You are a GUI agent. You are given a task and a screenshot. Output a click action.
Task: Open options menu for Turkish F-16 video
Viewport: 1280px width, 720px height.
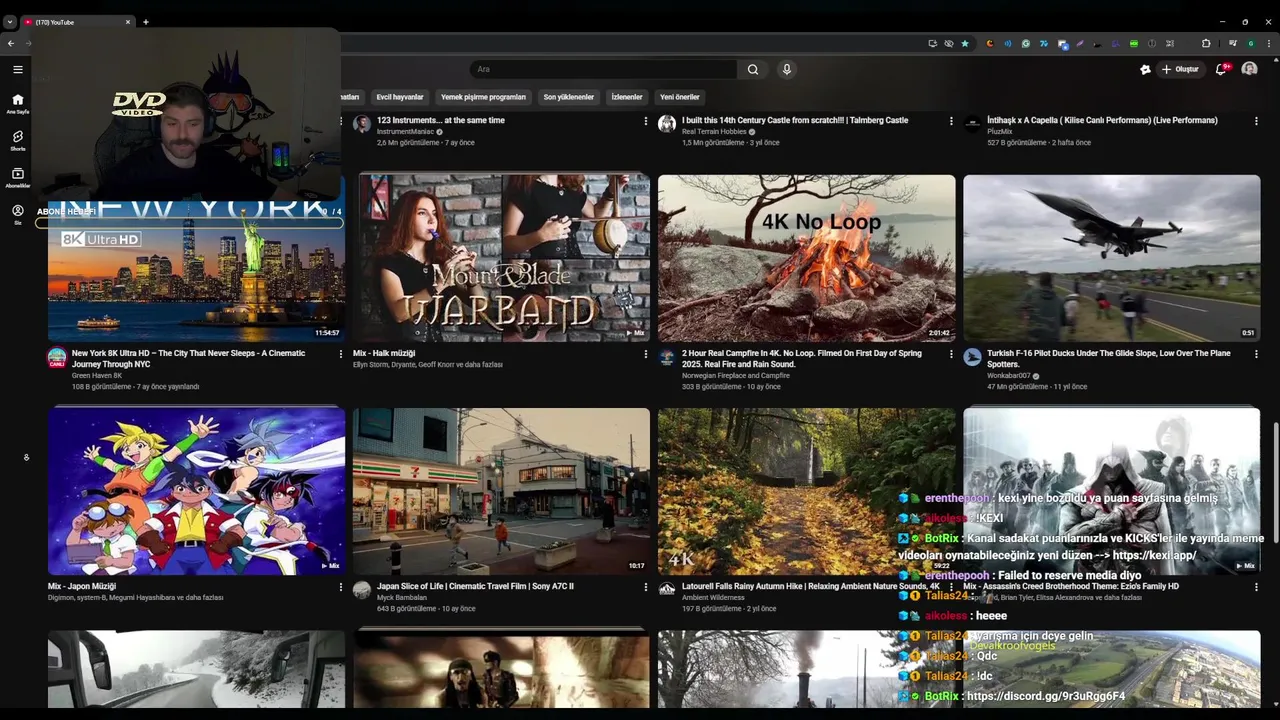tap(1256, 354)
